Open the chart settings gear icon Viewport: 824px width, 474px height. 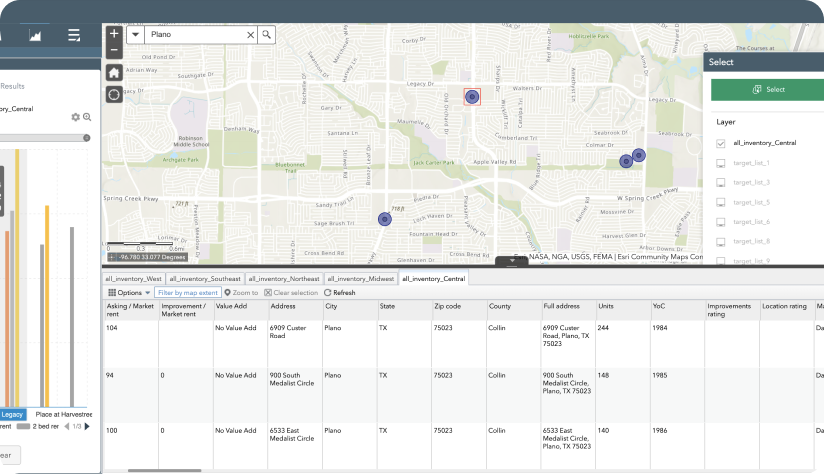tap(75, 117)
